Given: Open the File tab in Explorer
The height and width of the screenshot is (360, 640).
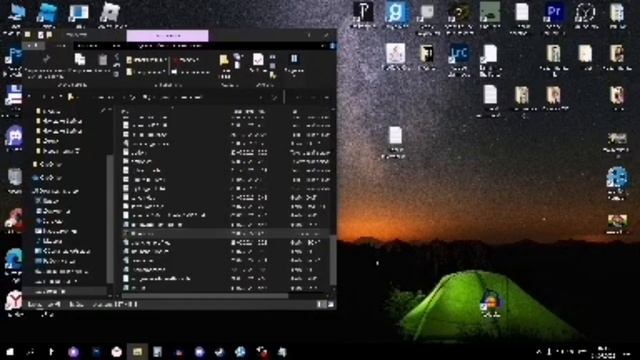Looking at the screenshot, I should 33,46.
